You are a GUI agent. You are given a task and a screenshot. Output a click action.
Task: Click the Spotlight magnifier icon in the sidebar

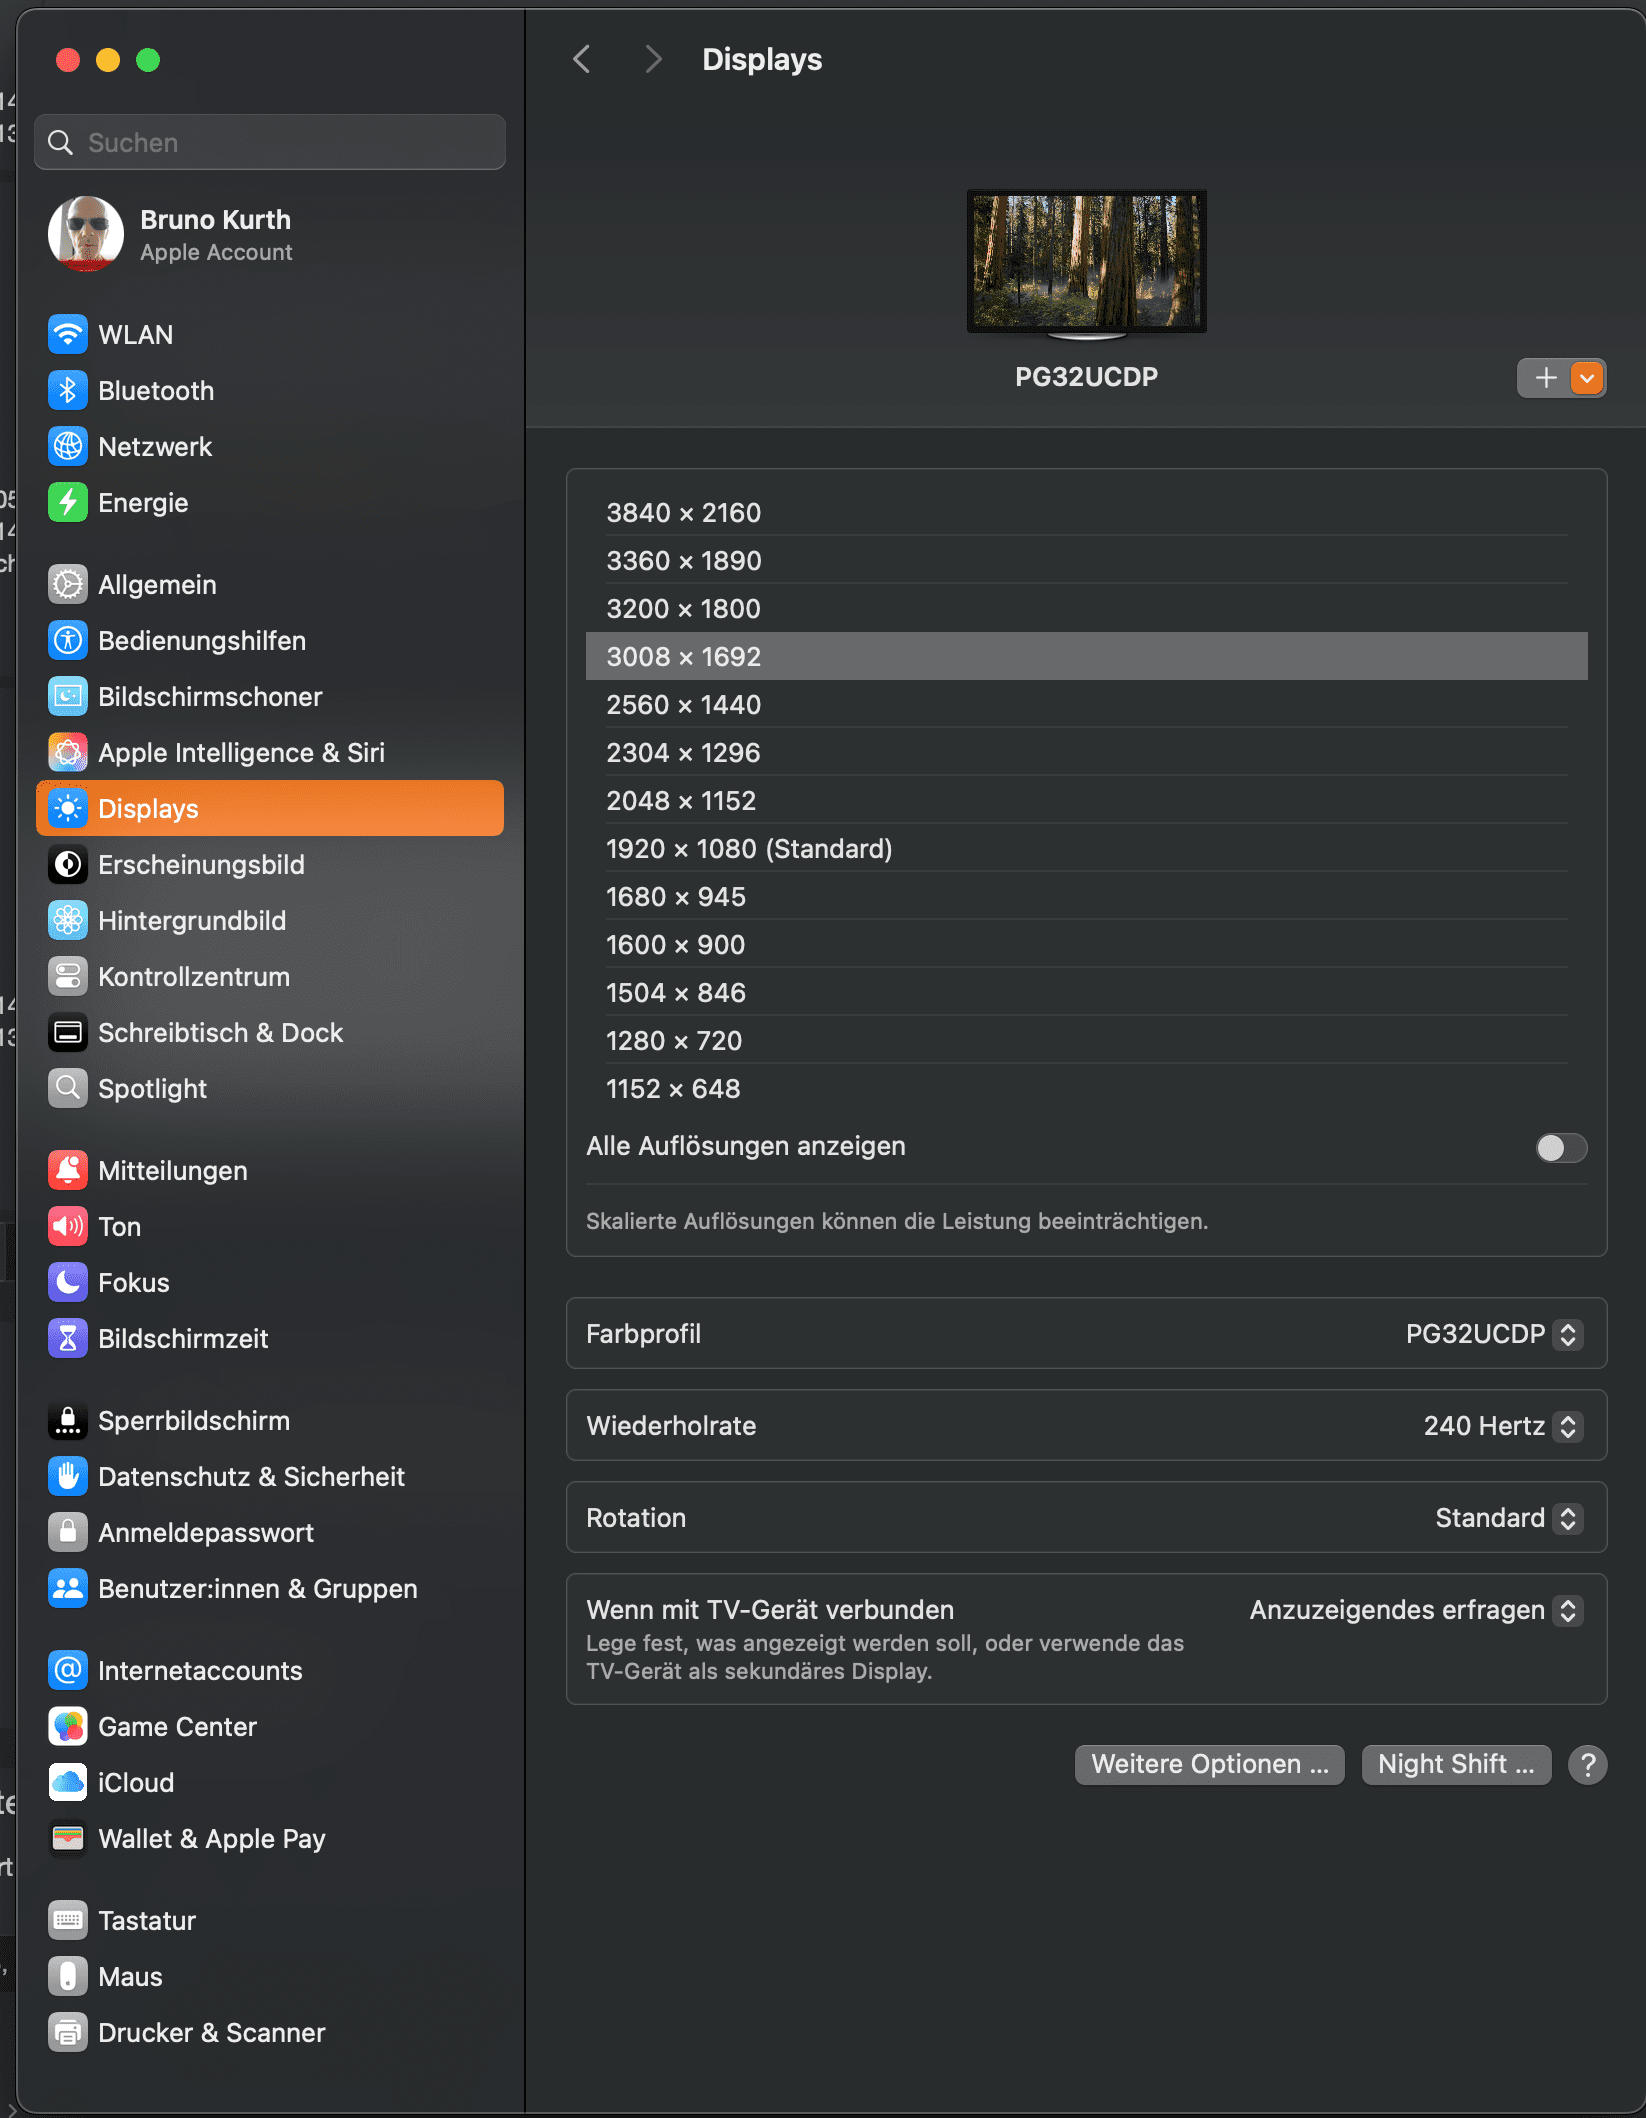tap(68, 1088)
